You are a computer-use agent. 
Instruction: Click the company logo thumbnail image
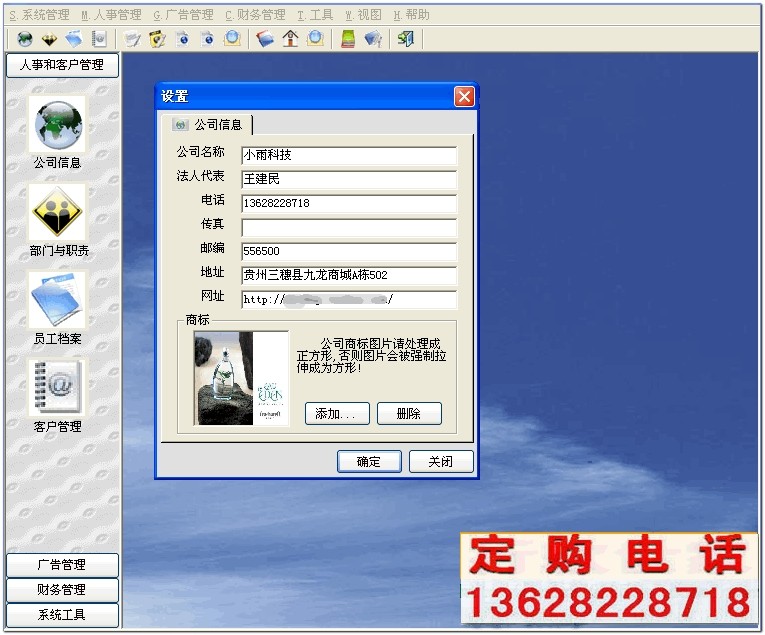[x=240, y=379]
